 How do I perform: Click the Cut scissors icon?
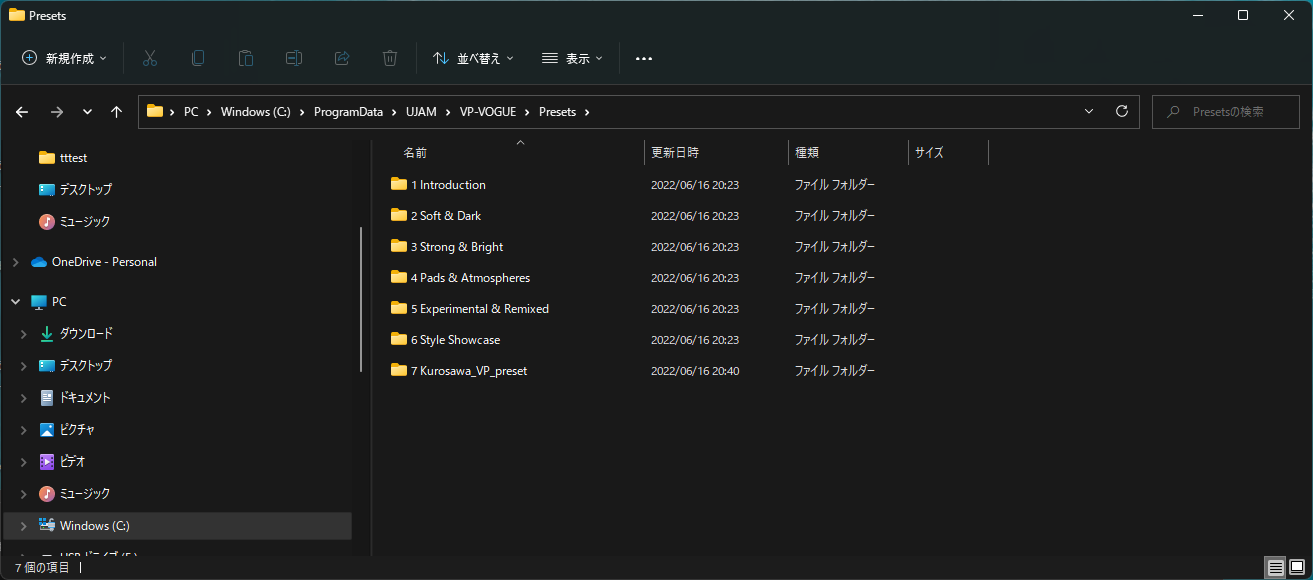(150, 58)
